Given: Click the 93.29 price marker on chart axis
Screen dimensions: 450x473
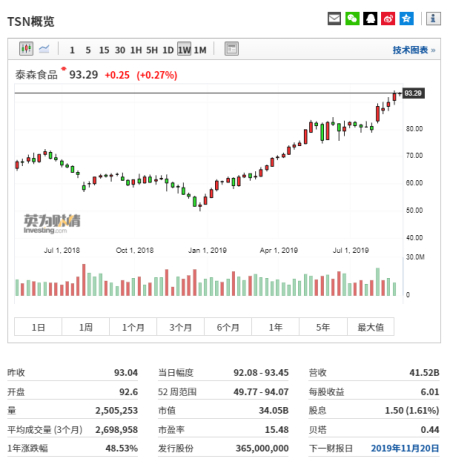Looking at the screenshot, I should (x=413, y=93).
